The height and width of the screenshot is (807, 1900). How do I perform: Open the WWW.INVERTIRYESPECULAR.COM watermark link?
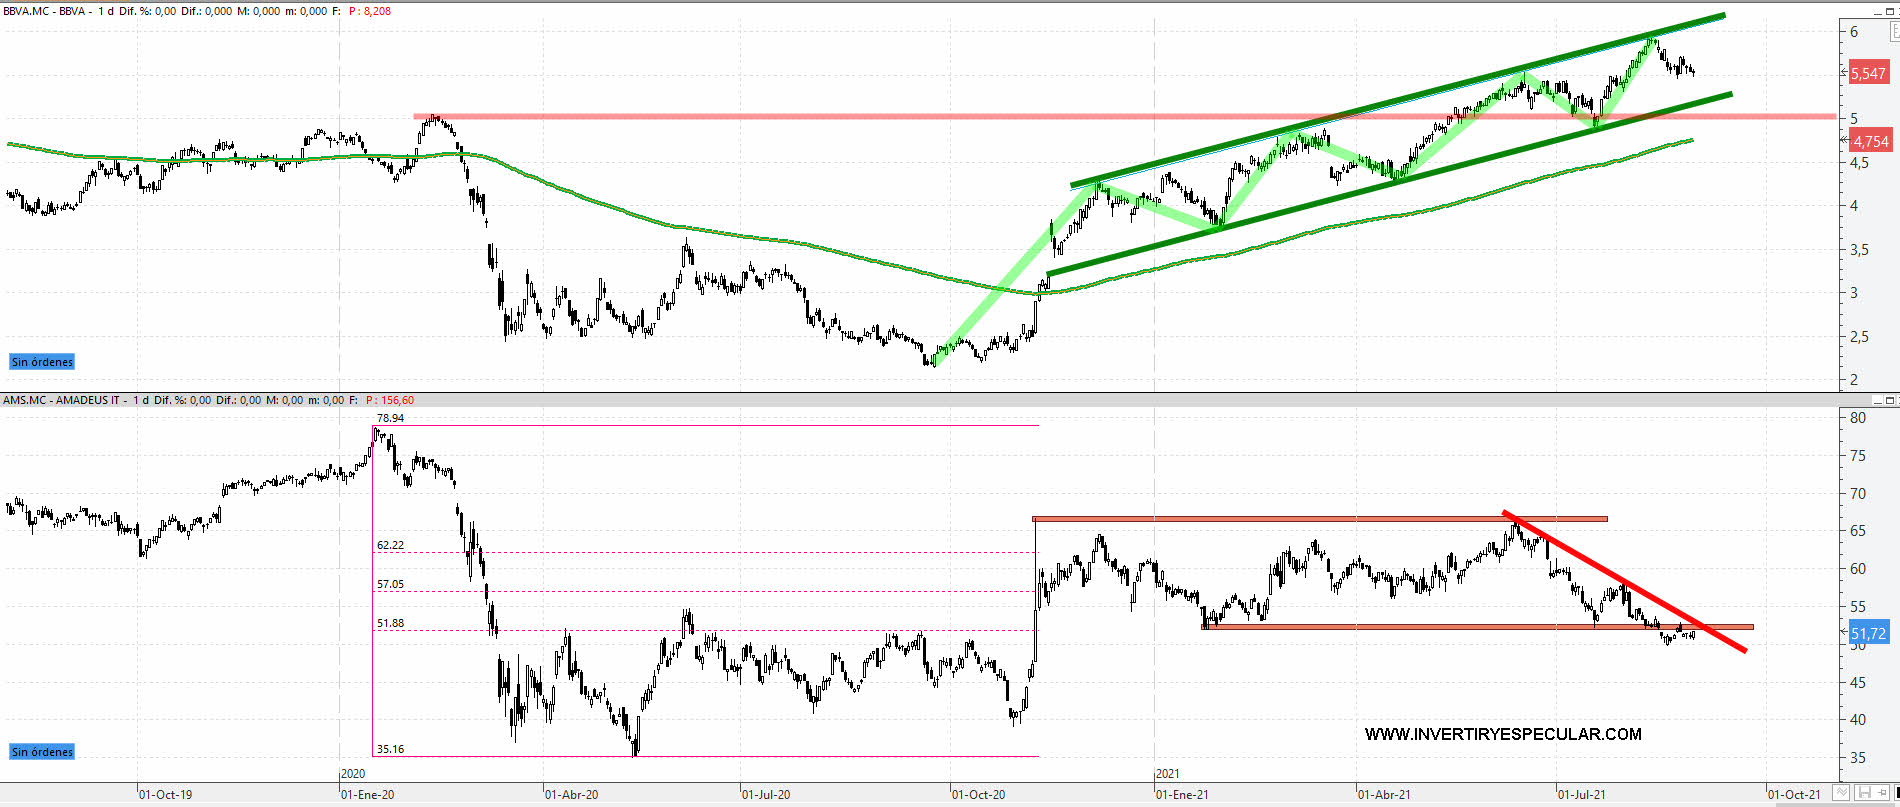(x=1502, y=734)
